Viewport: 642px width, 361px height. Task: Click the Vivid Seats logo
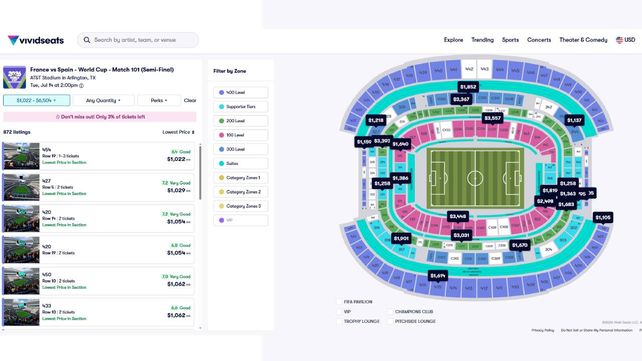(36, 40)
